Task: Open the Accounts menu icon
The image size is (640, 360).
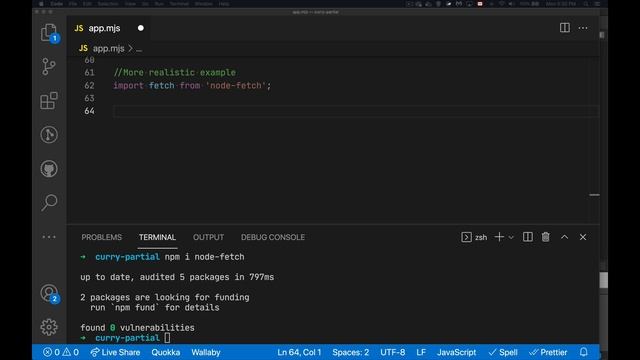Action: pos(49,293)
